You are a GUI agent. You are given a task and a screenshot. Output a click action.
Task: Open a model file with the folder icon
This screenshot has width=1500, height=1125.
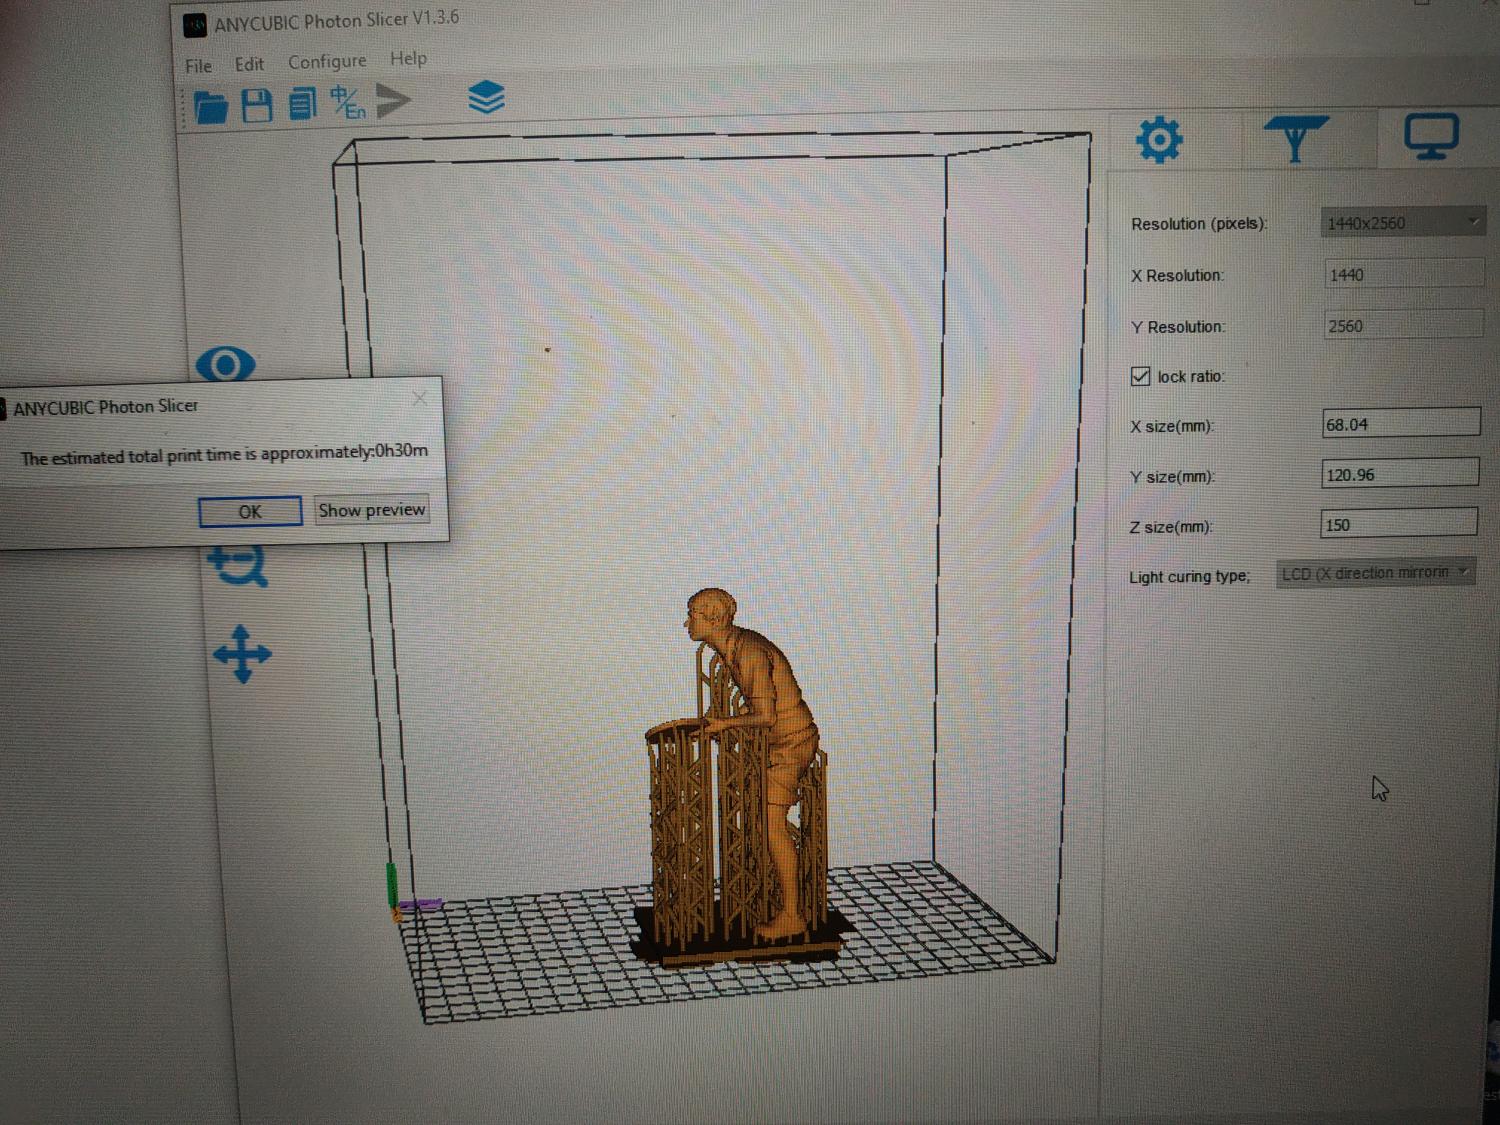click(210, 106)
